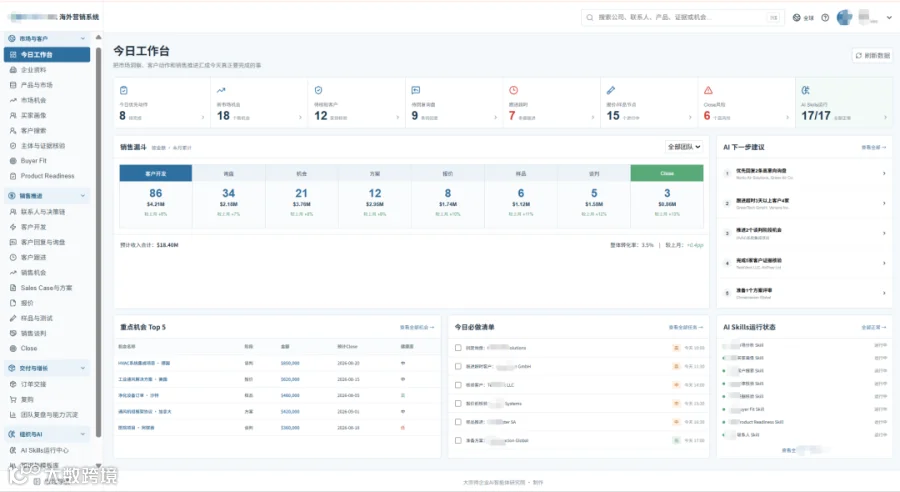This screenshot has height=492, width=900.
Task: Click the 刷新数据 refresh button
Action: (872, 56)
